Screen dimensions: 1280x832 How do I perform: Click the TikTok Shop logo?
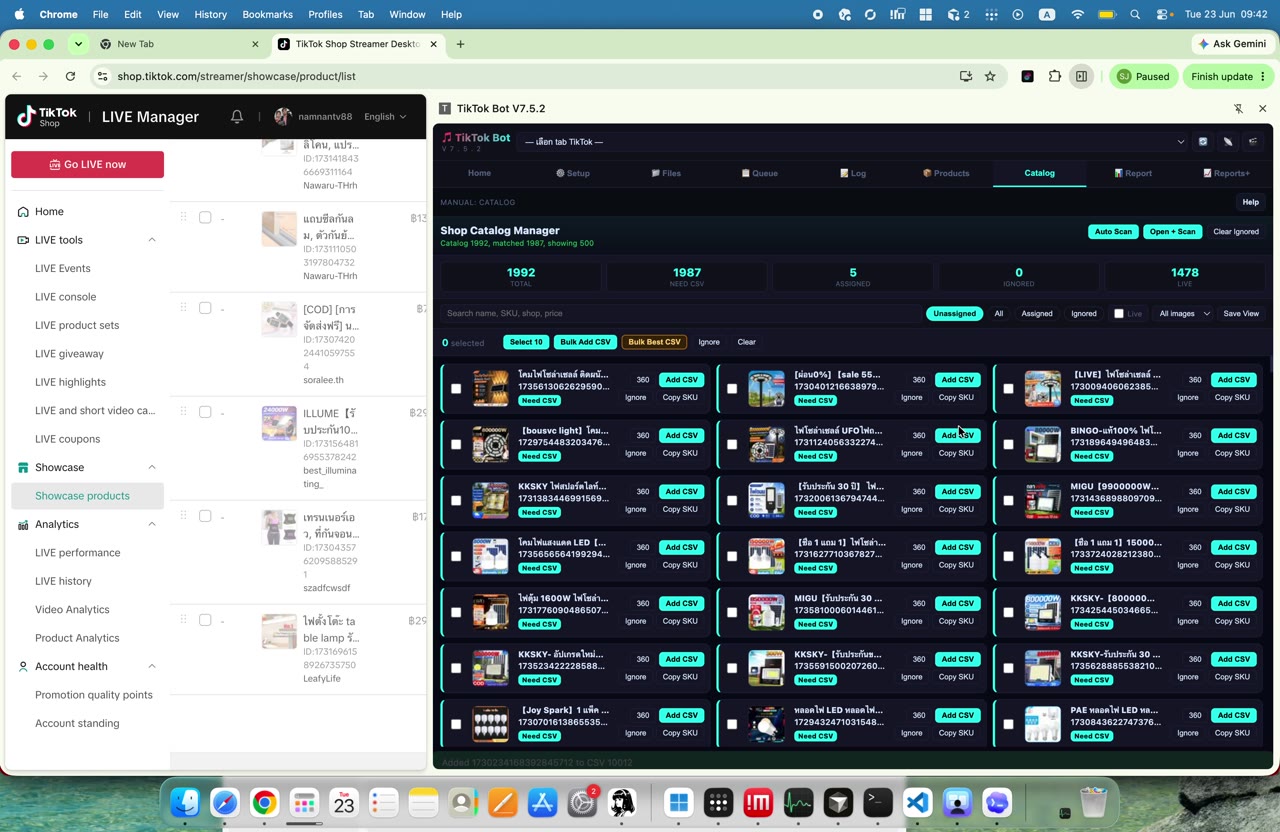pyautogui.click(x=47, y=117)
